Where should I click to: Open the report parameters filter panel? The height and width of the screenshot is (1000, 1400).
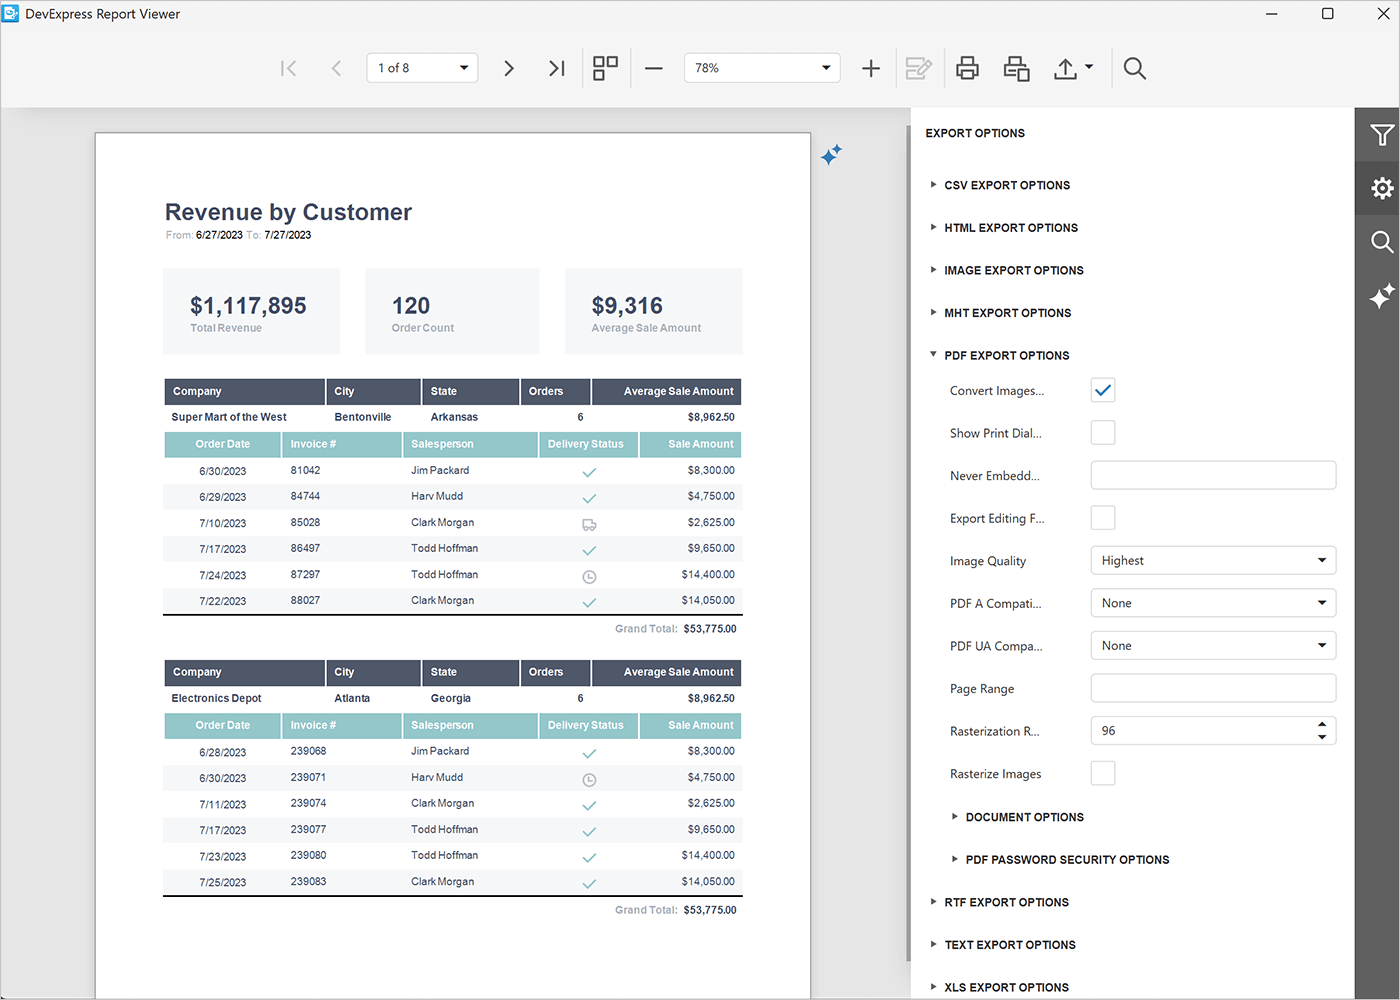coord(1382,134)
